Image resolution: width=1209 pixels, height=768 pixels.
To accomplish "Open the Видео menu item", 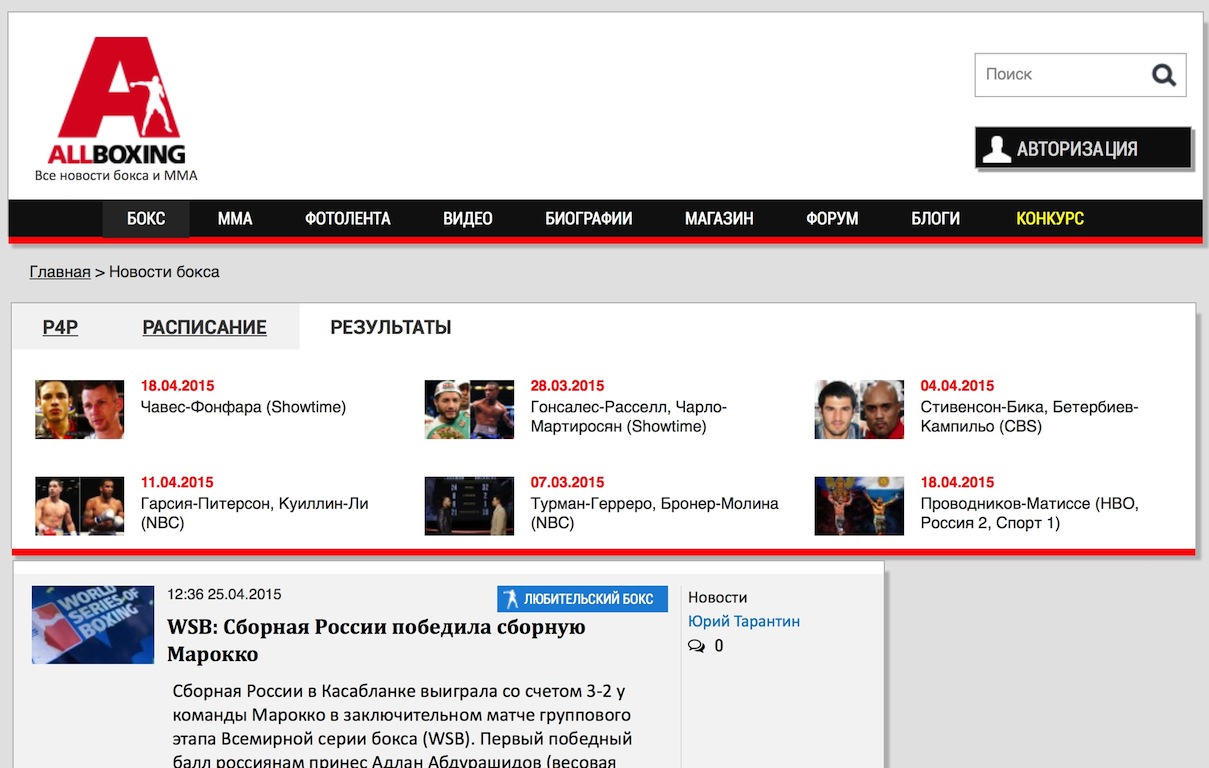I will tap(468, 219).
